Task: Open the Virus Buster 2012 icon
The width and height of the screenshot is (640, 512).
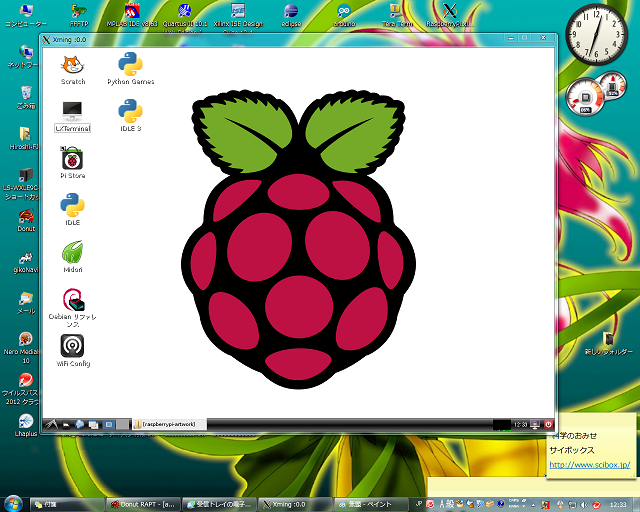Action: pos(21,389)
